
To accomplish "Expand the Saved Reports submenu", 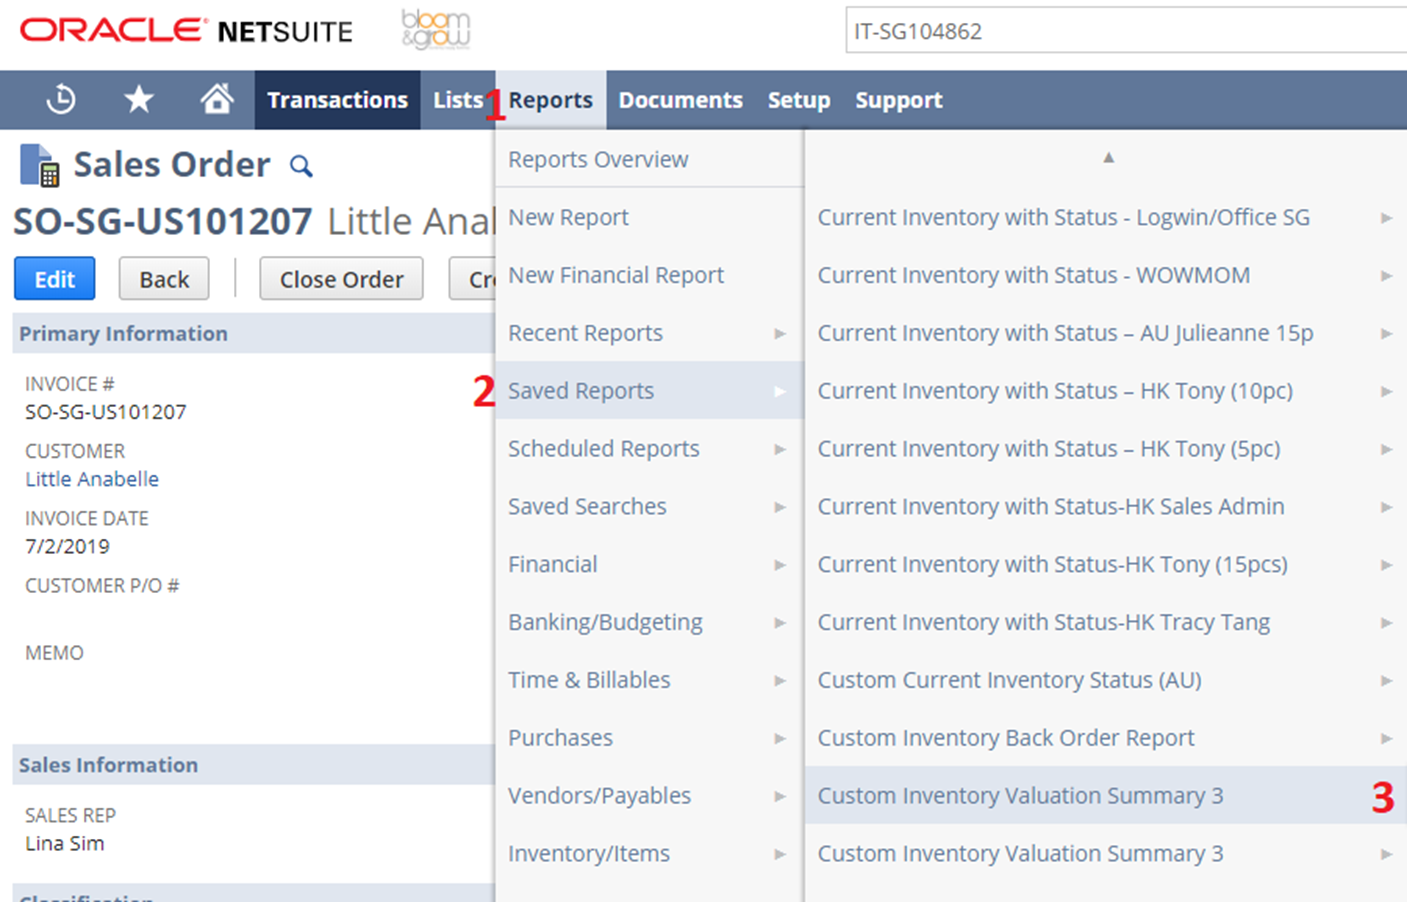I will point(649,391).
